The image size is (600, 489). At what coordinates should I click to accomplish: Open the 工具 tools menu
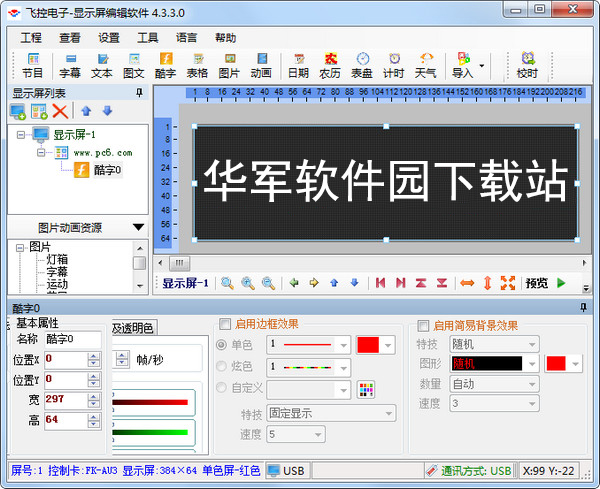(148, 38)
